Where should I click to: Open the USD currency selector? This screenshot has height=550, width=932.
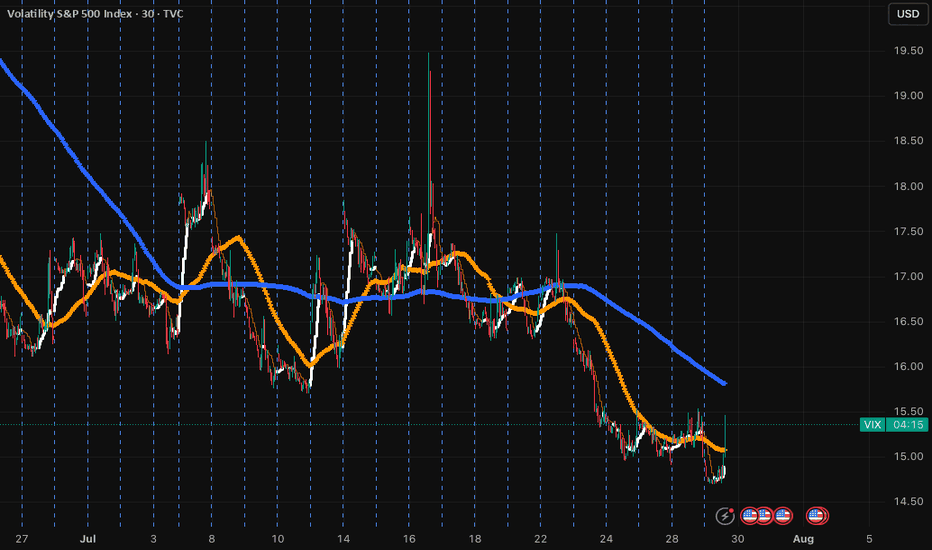pyautogui.click(x=908, y=14)
